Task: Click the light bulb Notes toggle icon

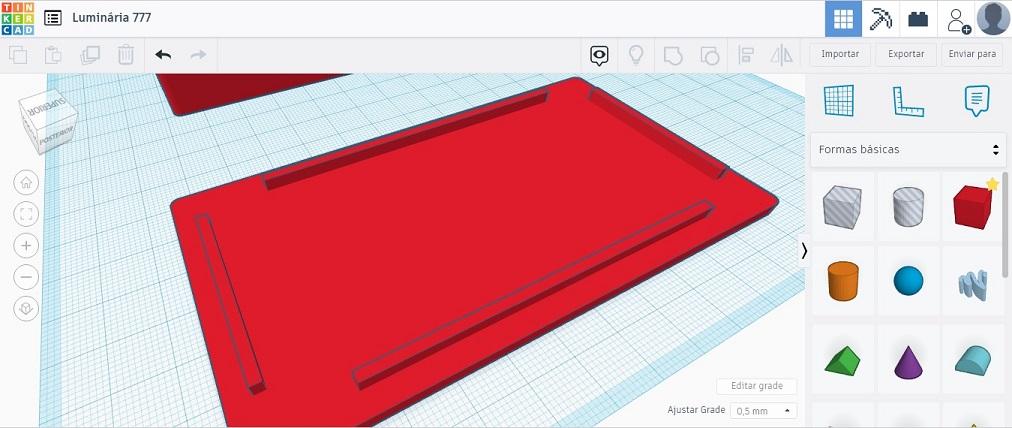Action: [636, 56]
